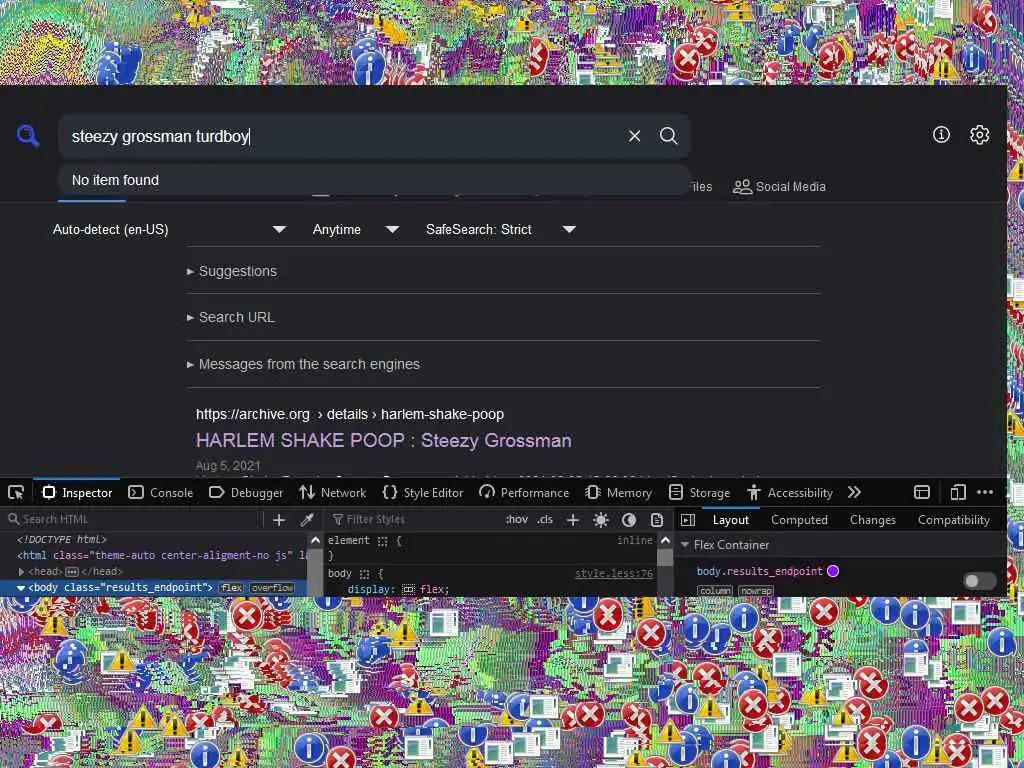Switch to the Changes sidebar tab
Screen dimensions: 1024x768
click(x=872, y=520)
